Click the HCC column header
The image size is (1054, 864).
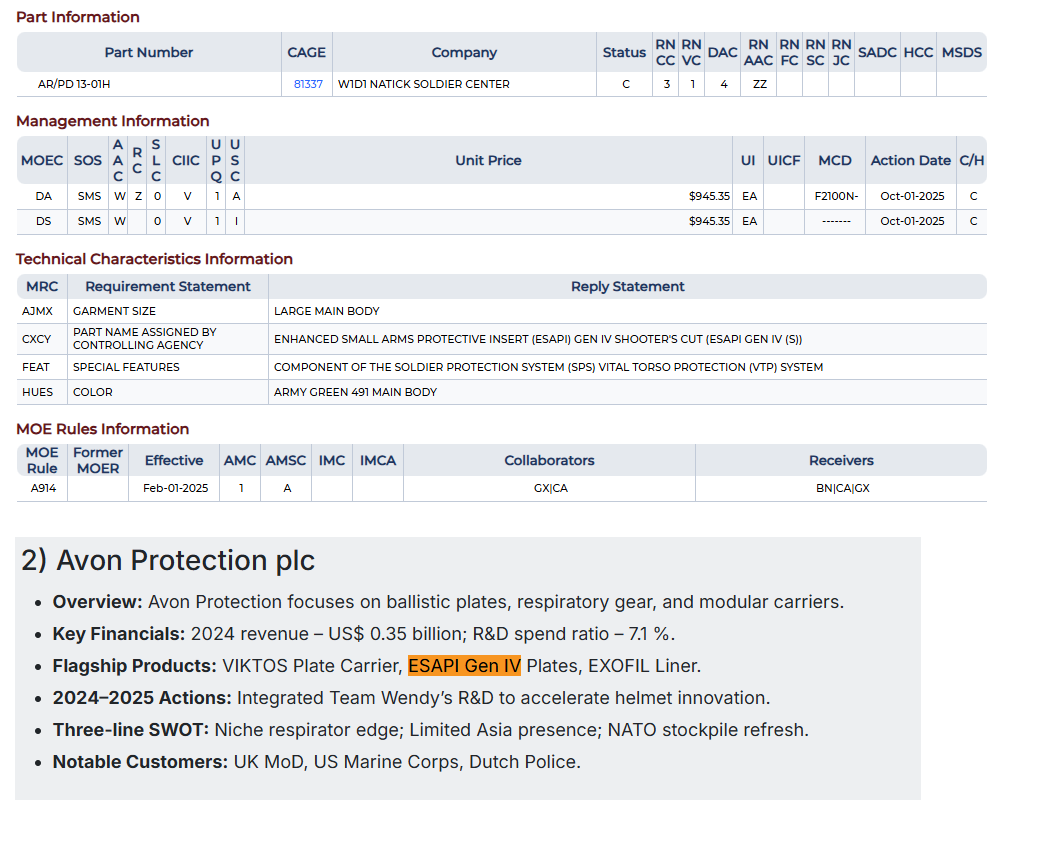(918, 52)
